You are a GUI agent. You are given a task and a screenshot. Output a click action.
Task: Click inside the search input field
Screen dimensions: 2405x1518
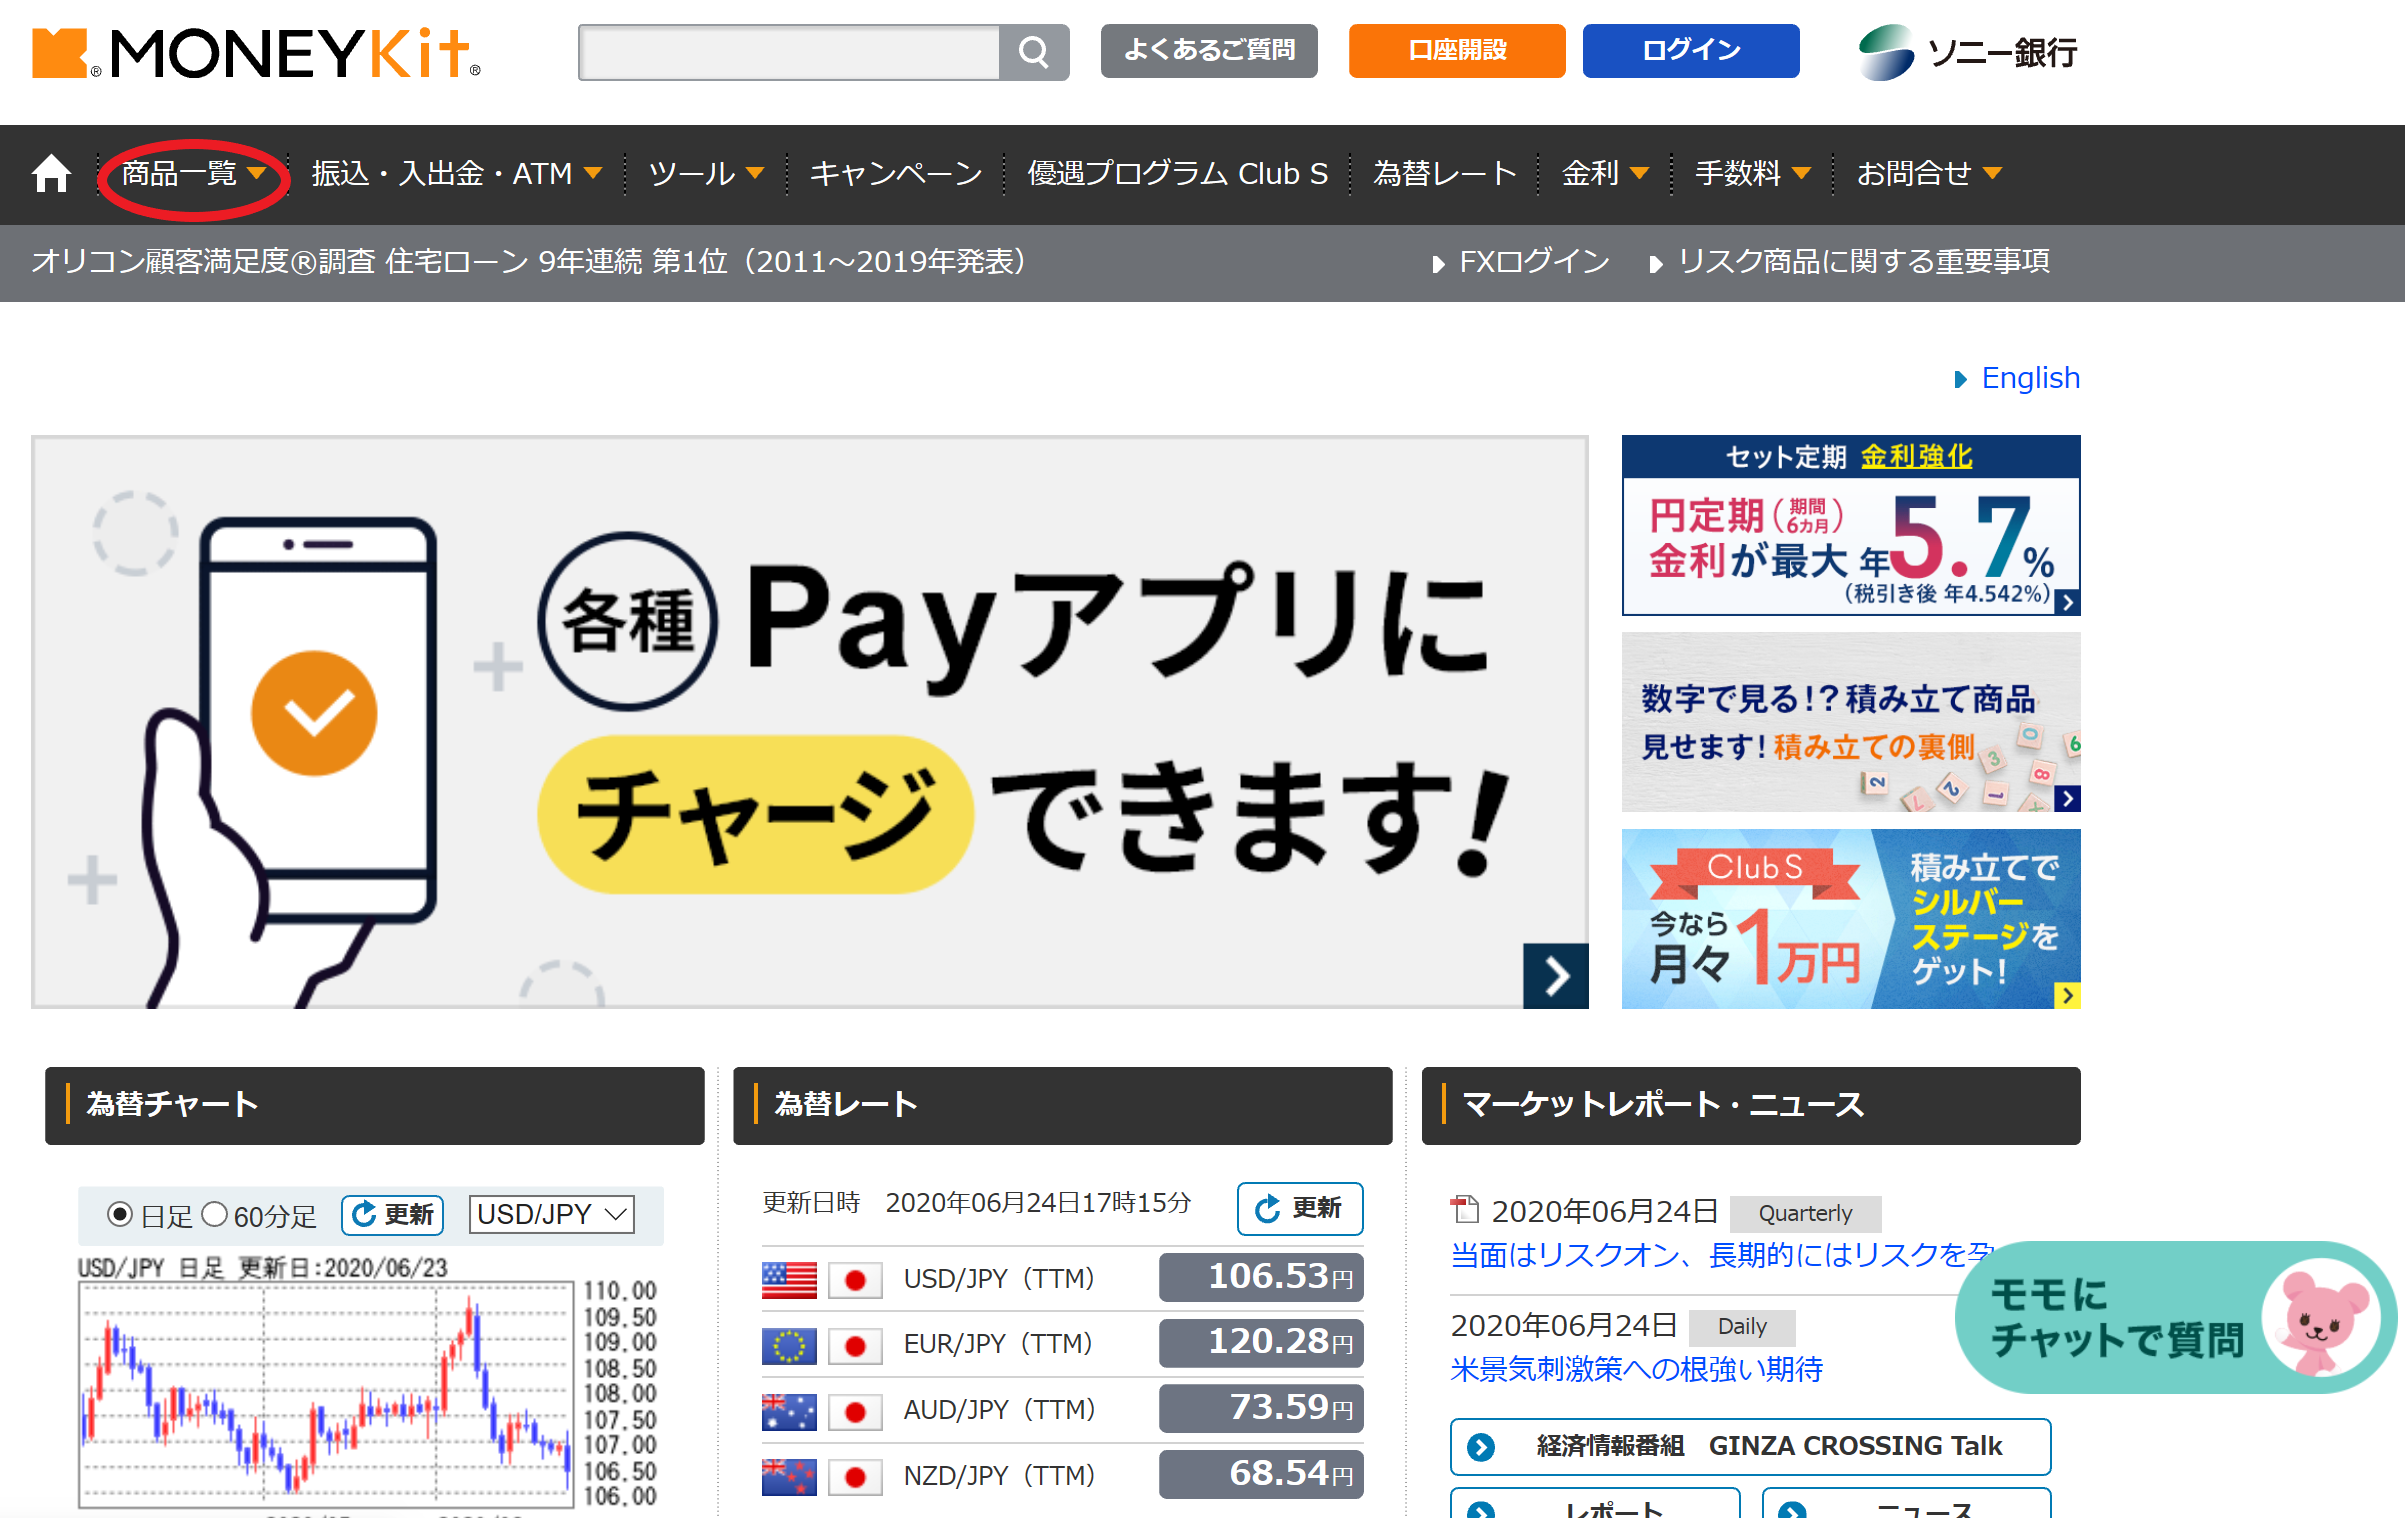point(790,52)
